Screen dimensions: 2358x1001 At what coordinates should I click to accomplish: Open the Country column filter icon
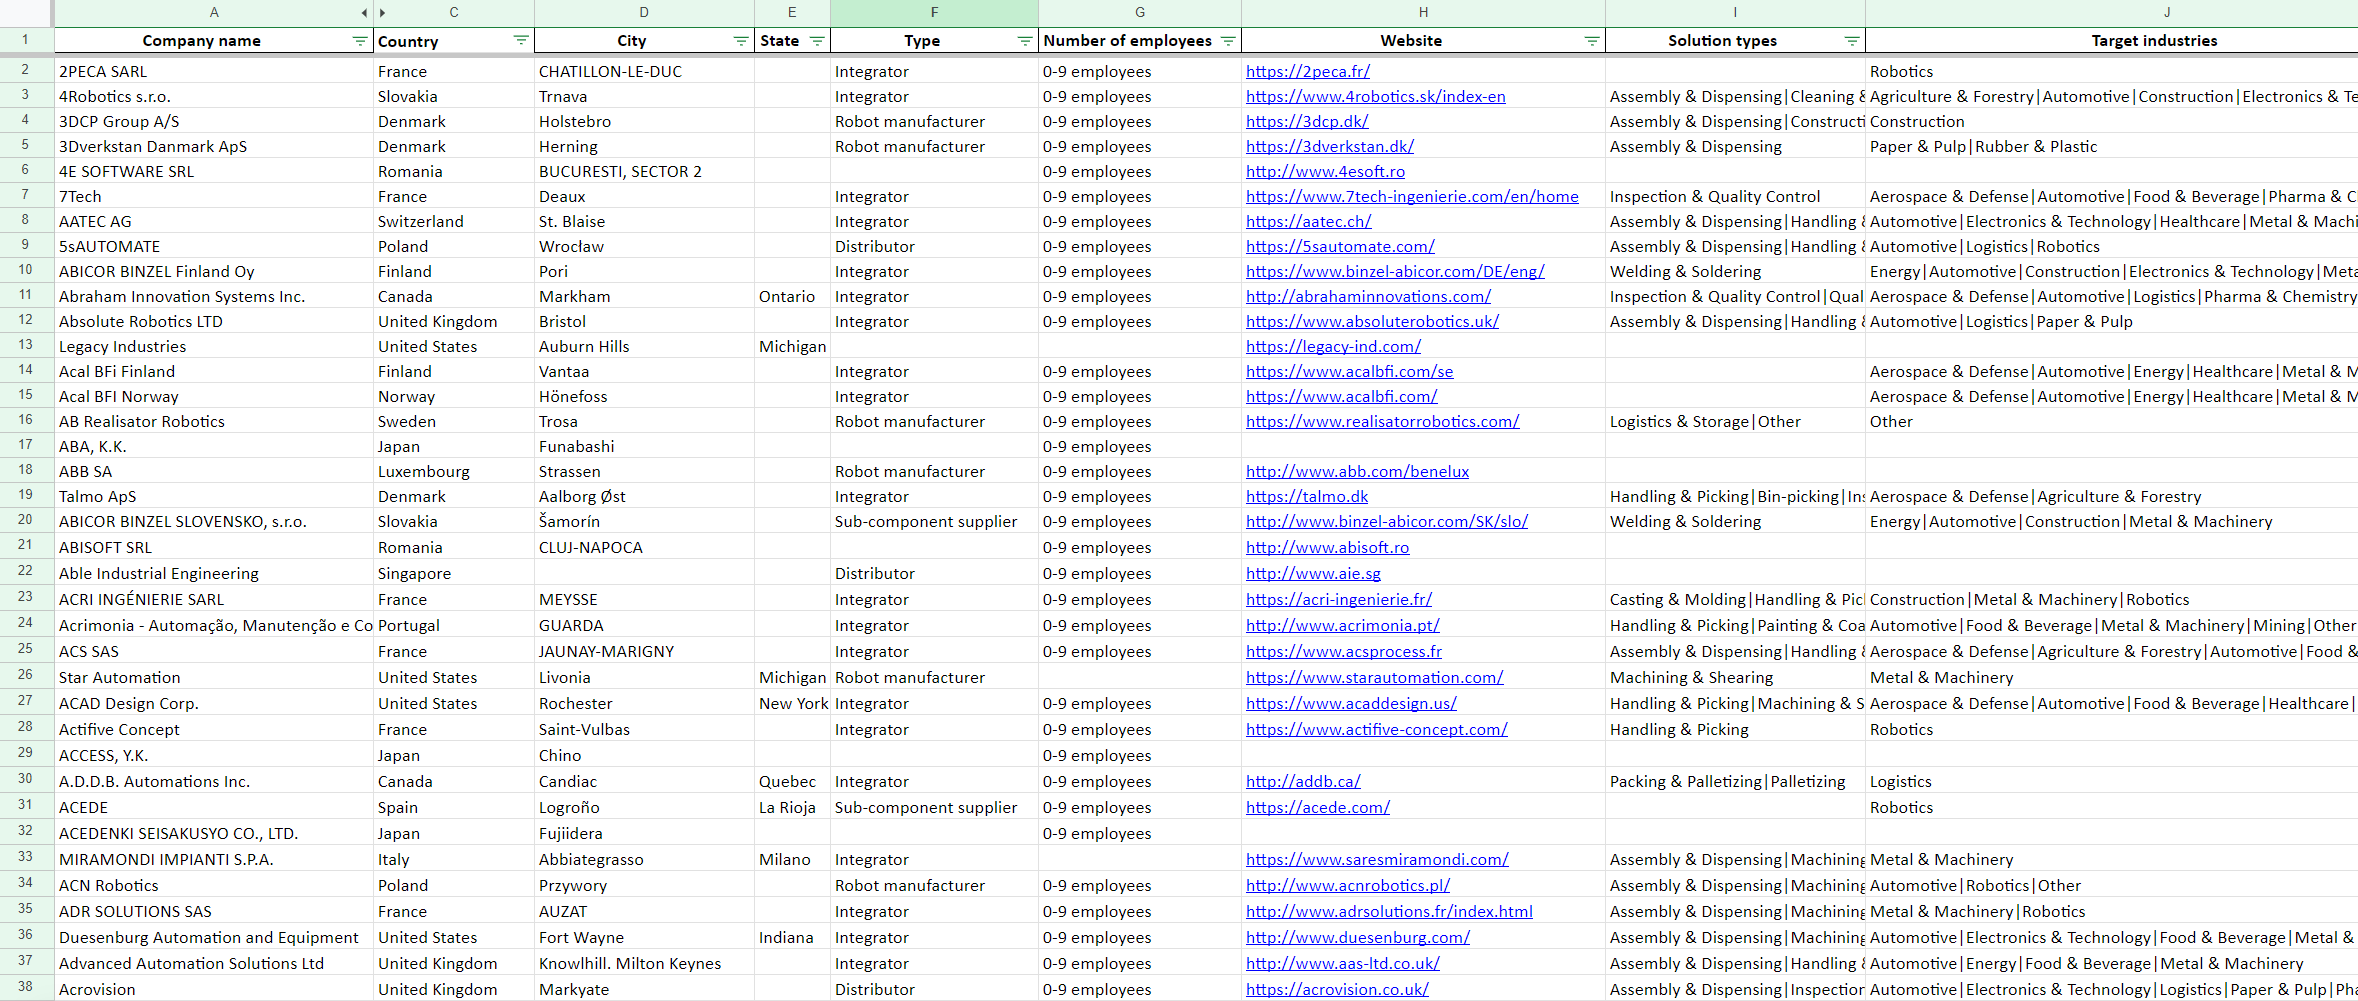click(520, 40)
